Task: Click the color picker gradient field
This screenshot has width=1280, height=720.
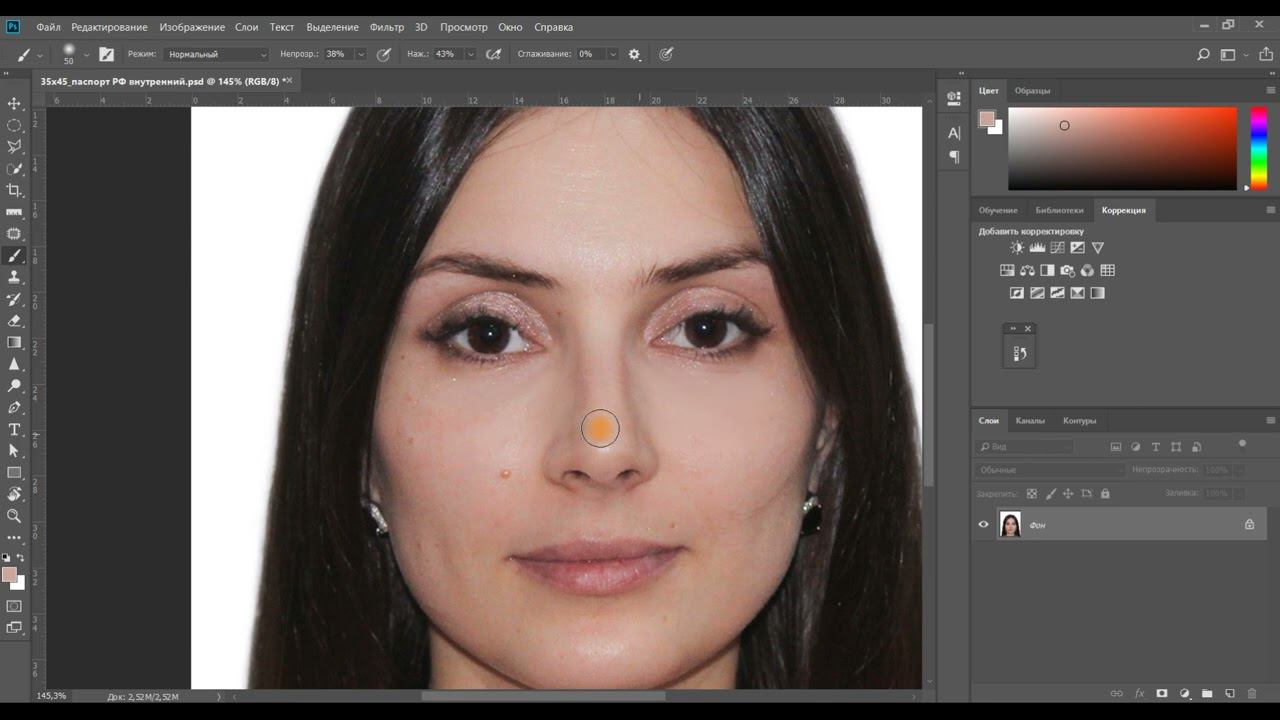Action: [1122, 148]
